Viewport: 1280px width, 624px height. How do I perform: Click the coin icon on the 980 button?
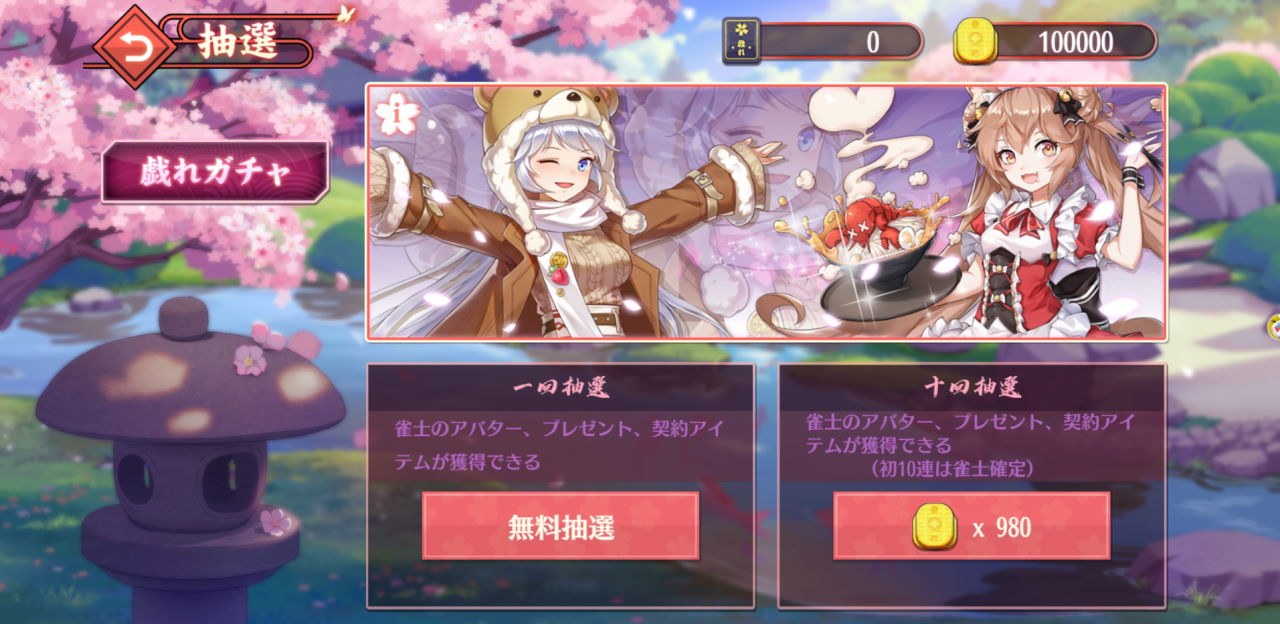[x=934, y=528]
